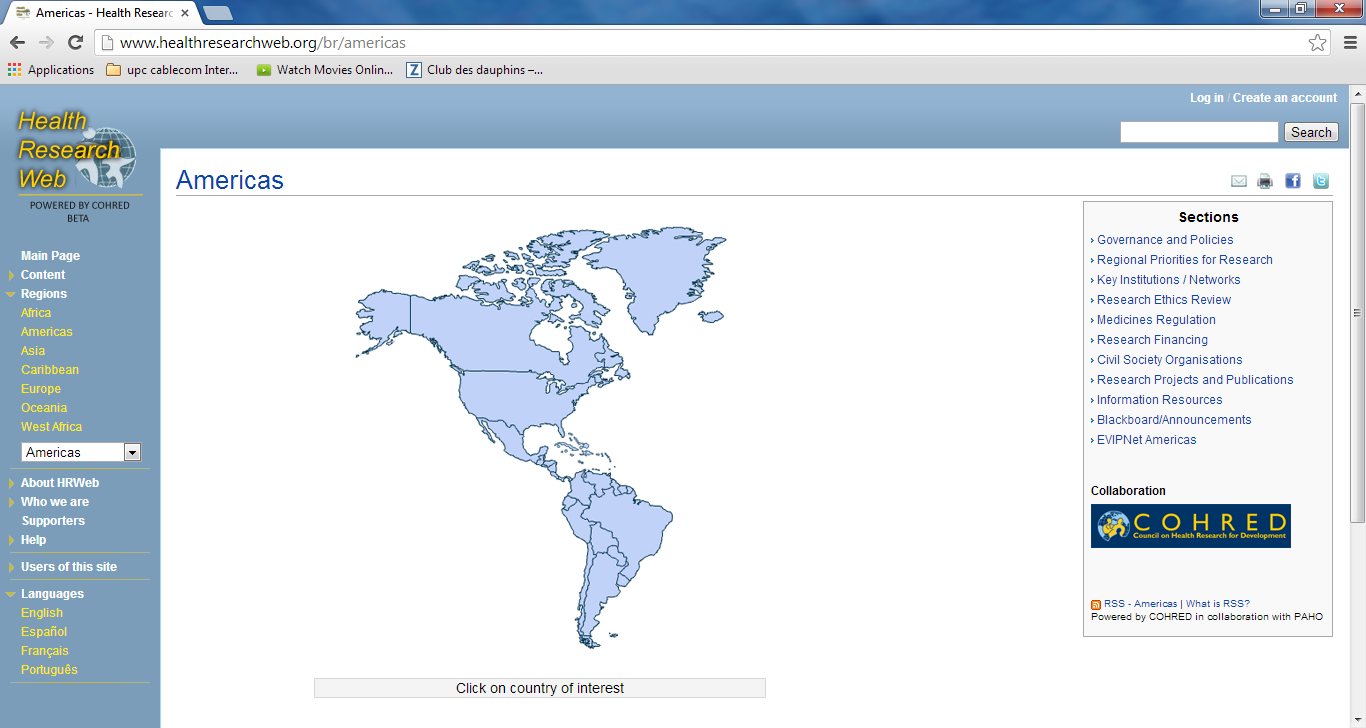Bookmark page with star icon
1366x728 pixels.
[1317, 43]
